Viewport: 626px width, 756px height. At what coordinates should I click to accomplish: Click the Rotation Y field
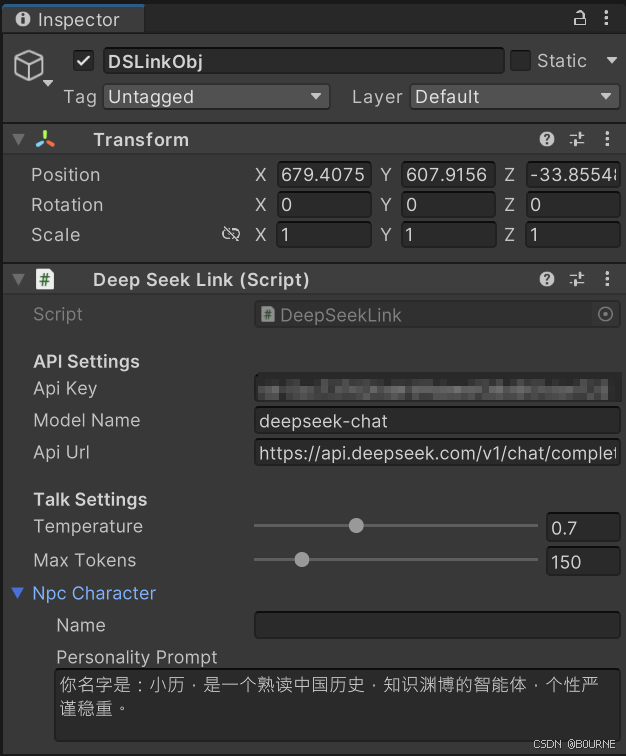(448, 205)
